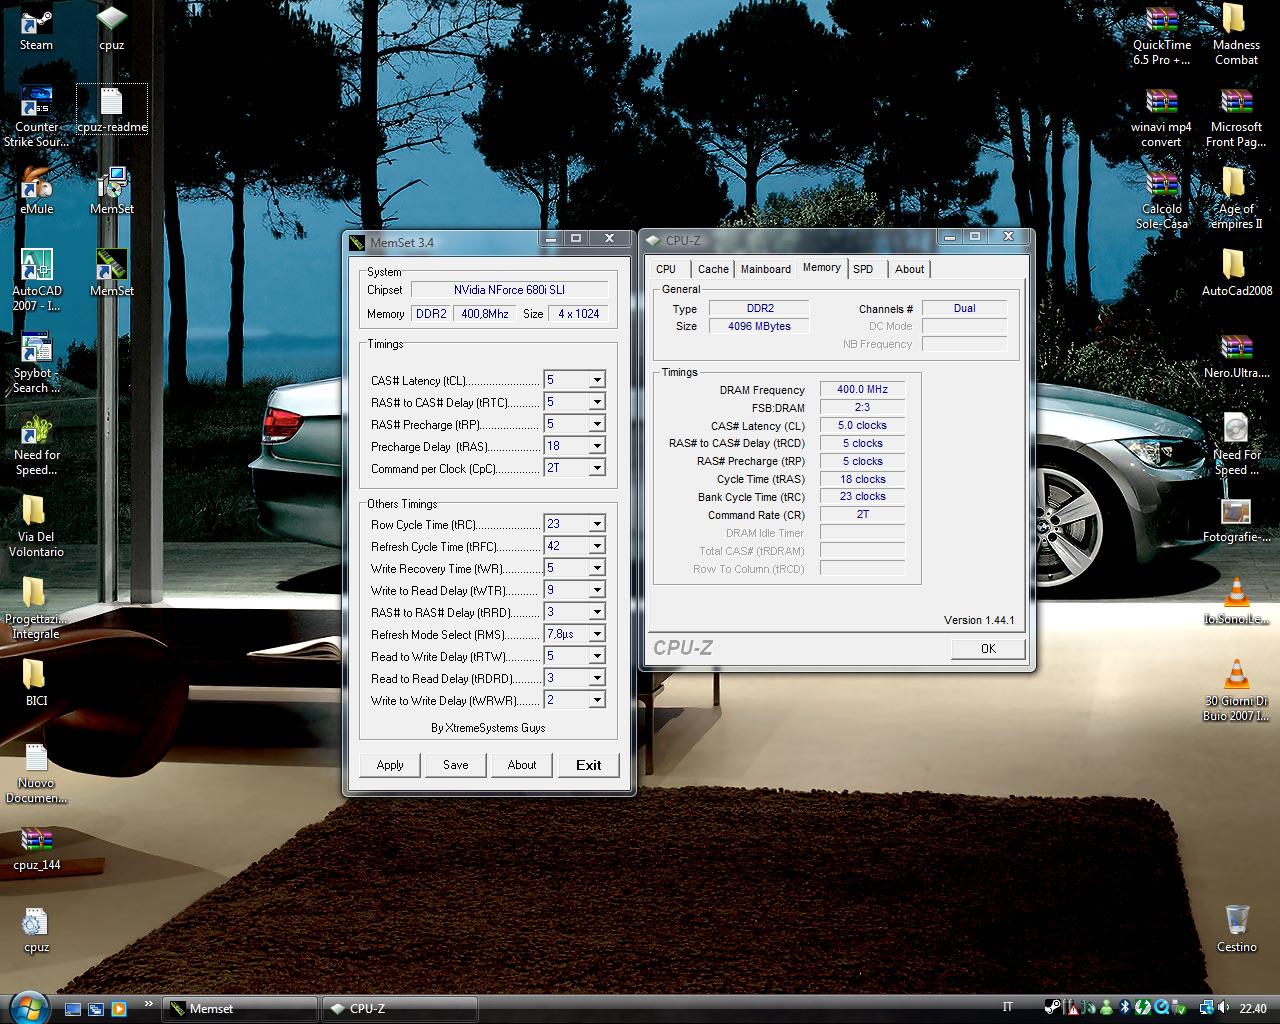Expand the Command per Clock (CpC) dropdown
Viewport: 1280px width, 1024px height.
coord(597,468)
